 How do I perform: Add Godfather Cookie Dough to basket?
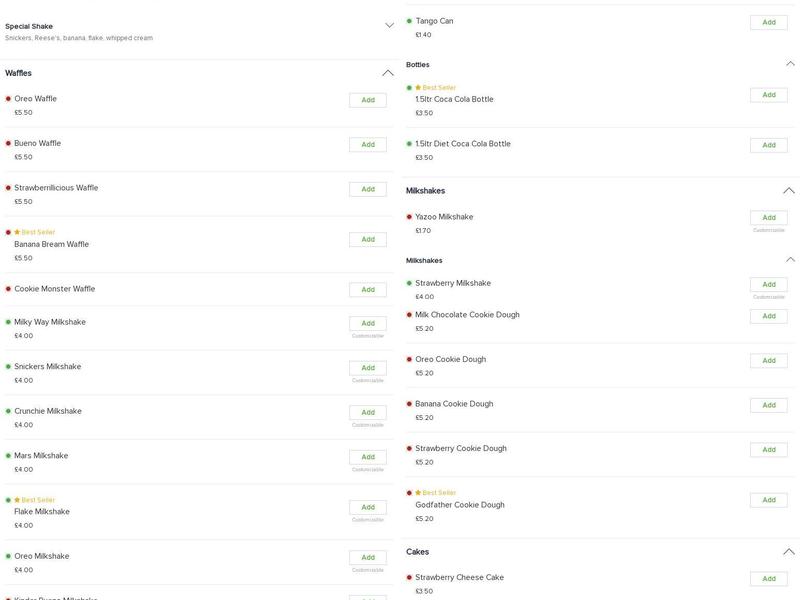tap(768, 500)
